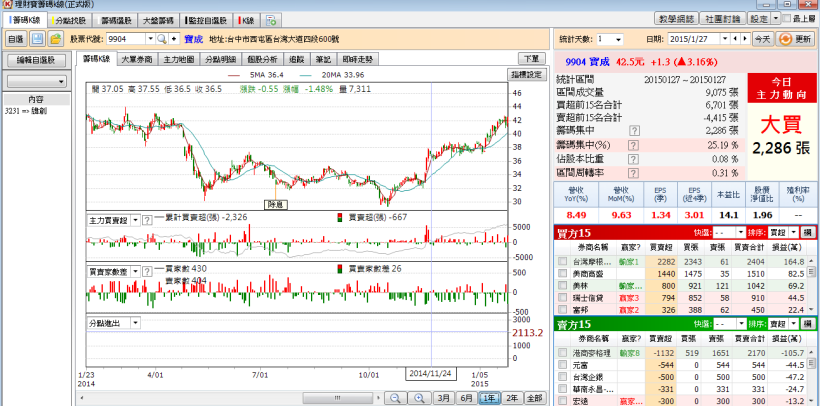Image resolution: width=820 pixels, height=406 pixels.
Task: Expand the 設定 dropdown arrow
Action: pos(776,18)
